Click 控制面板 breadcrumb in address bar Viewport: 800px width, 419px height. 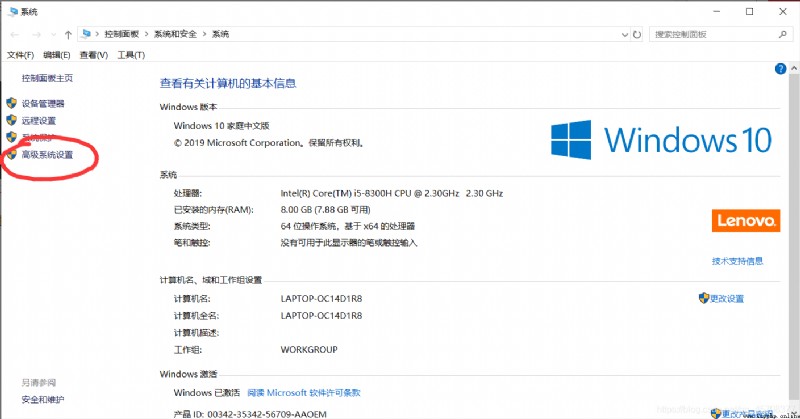tap(121, 34)
